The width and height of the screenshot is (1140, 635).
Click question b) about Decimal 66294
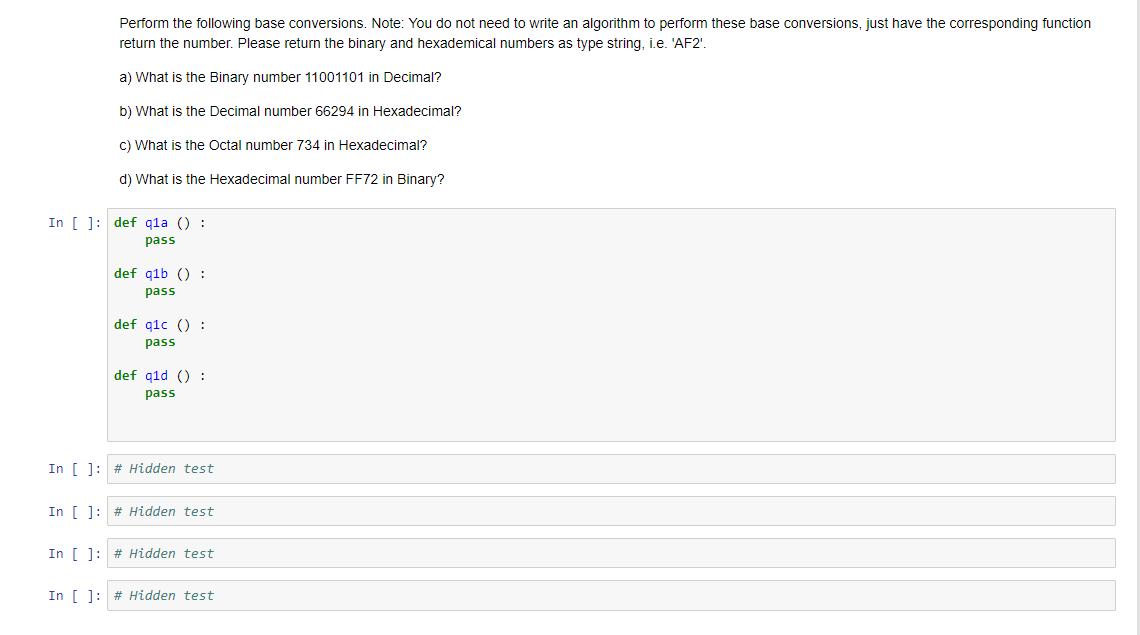290,111
